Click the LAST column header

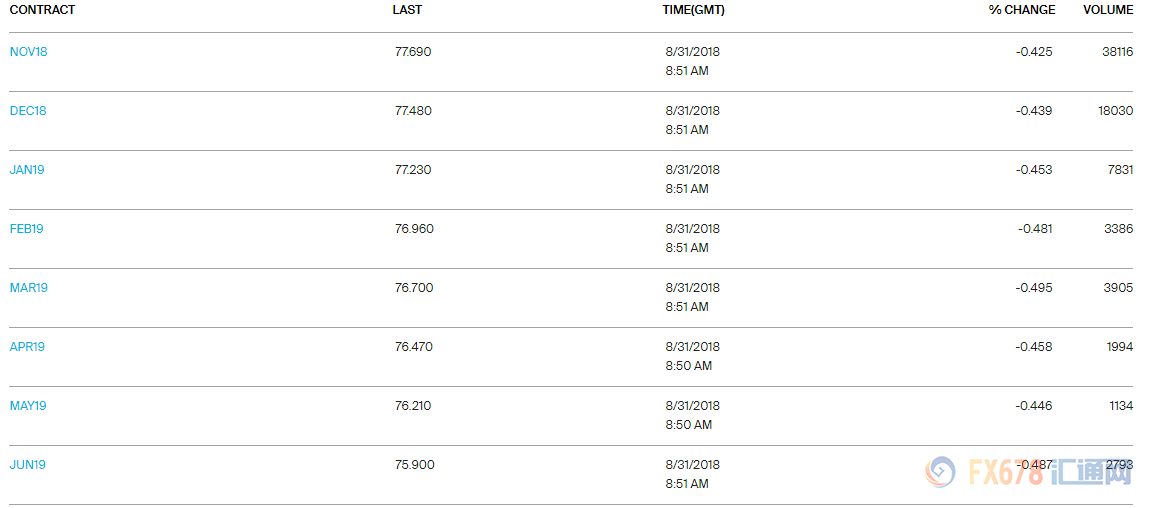click(x=407, y=10)
